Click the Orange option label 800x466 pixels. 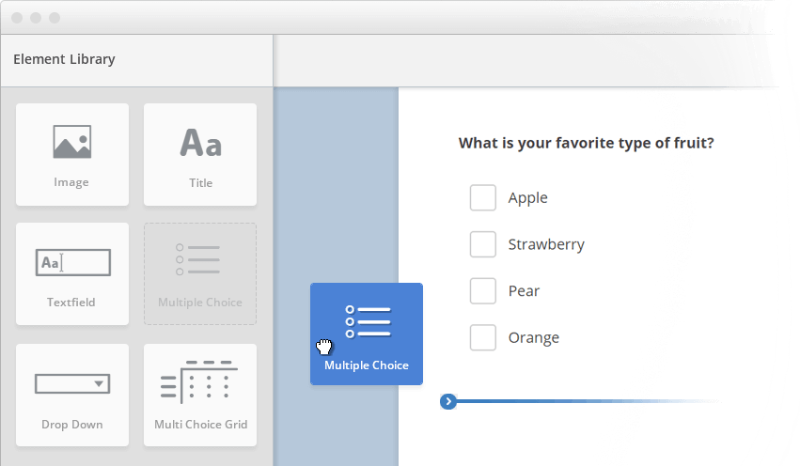click(534, 338)
